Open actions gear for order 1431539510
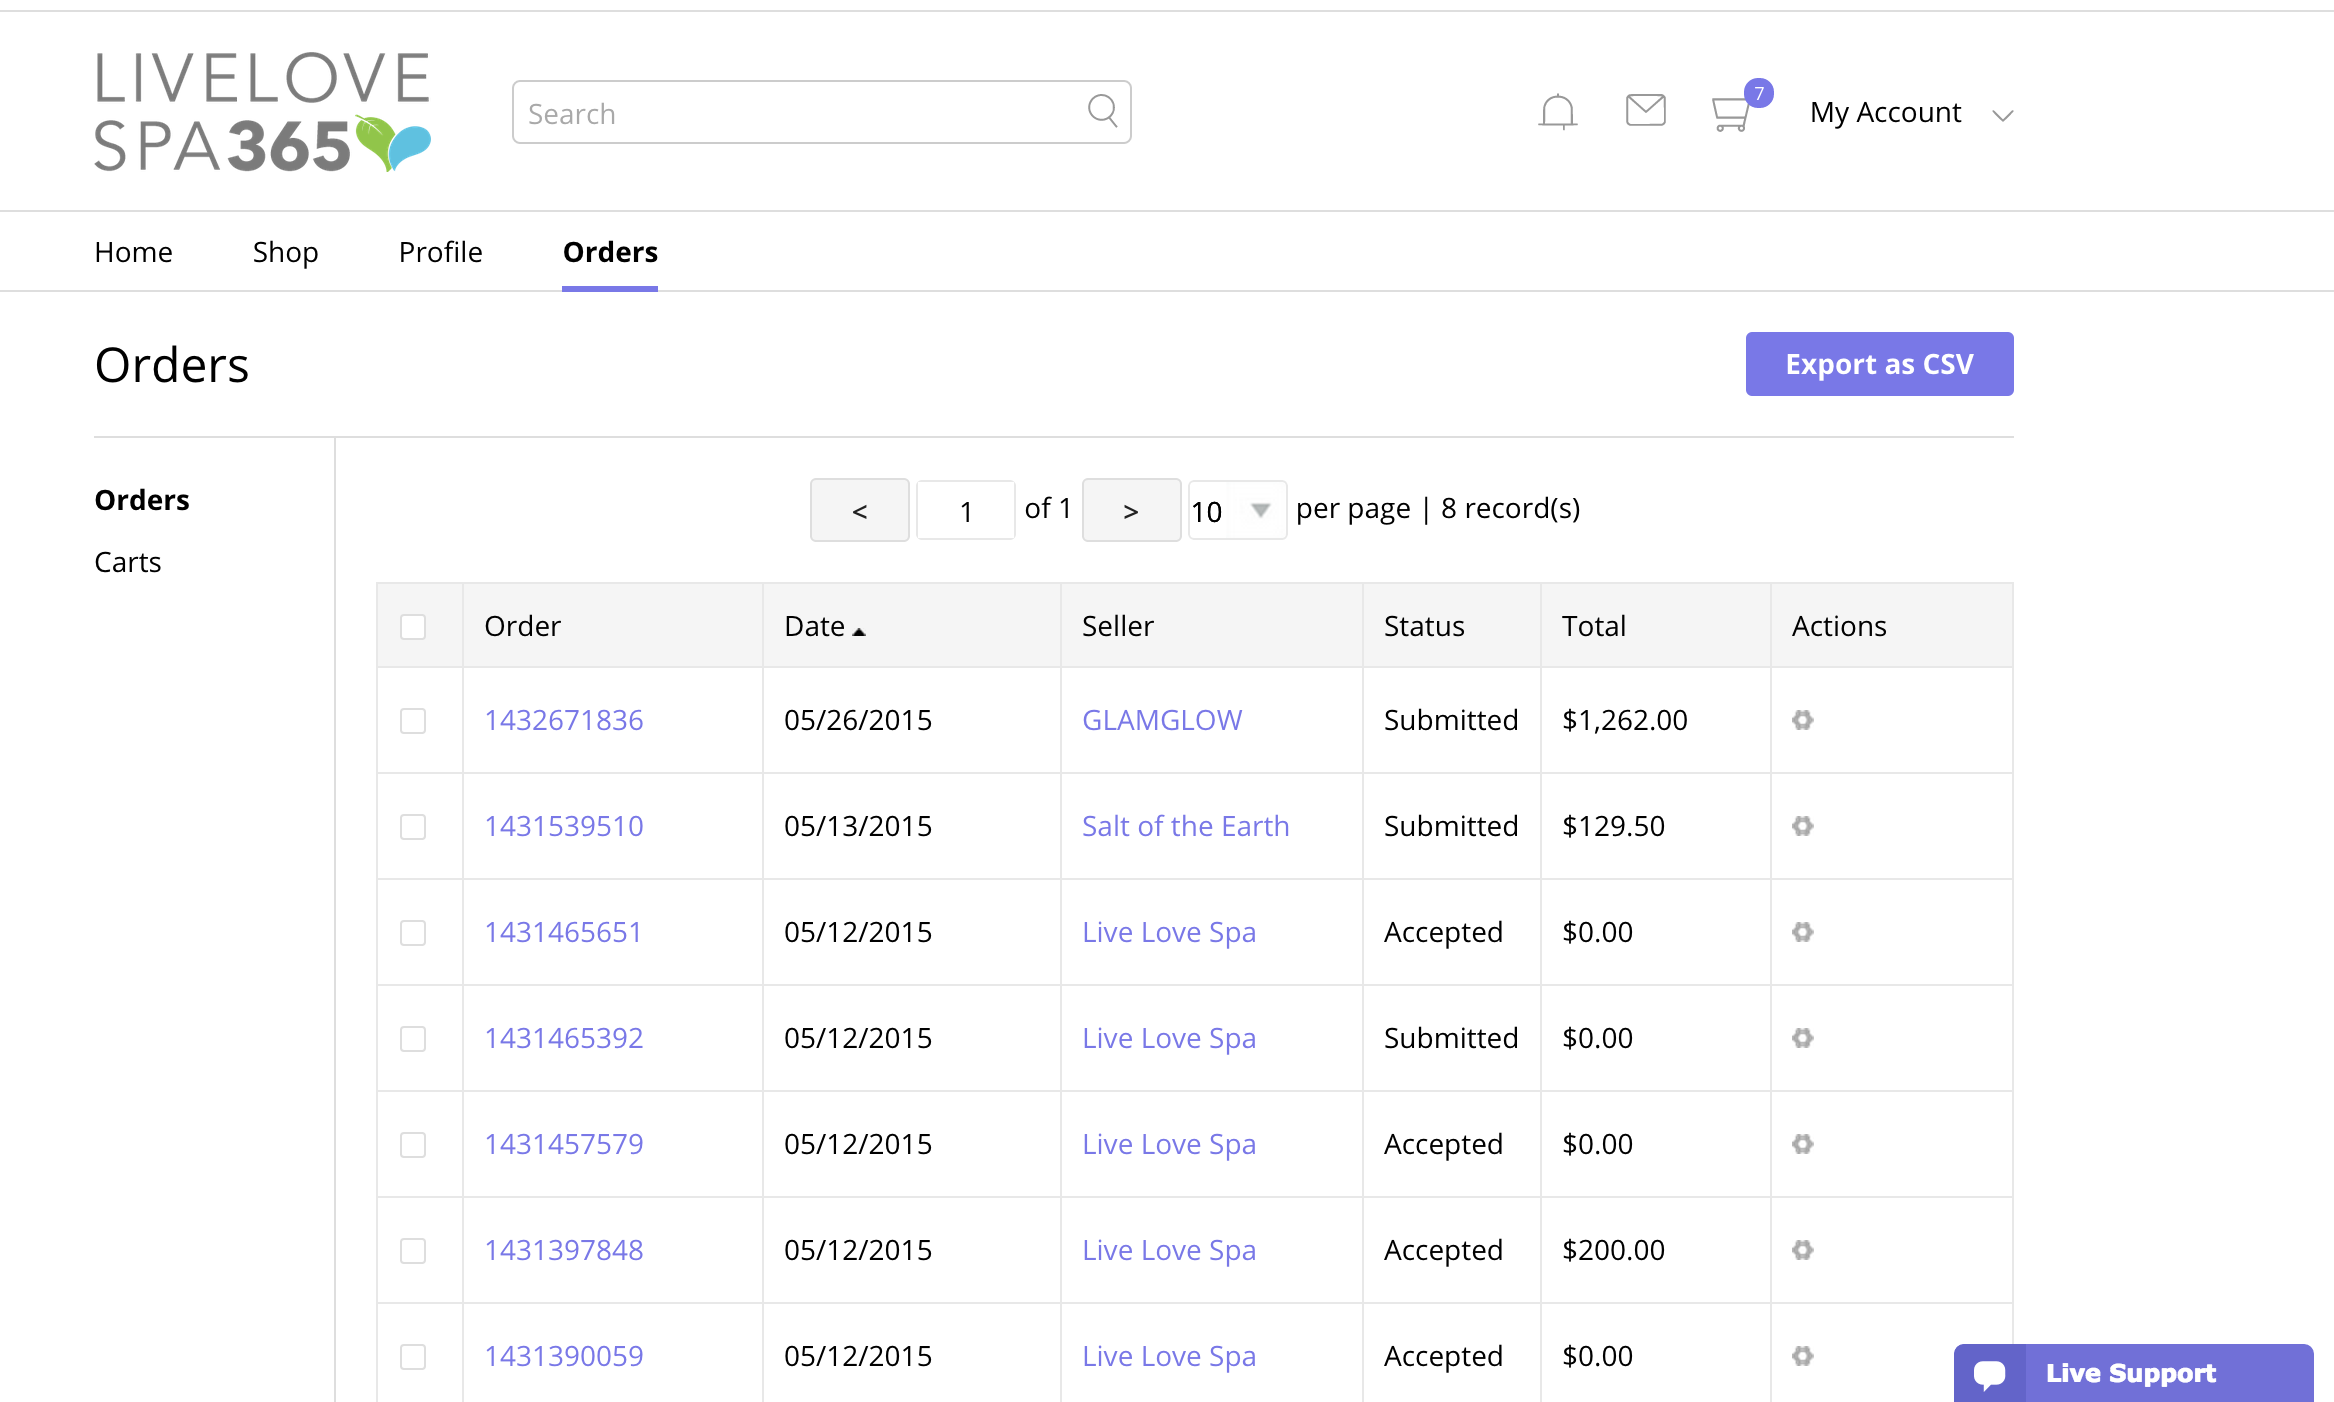 [x=1802, y=826]
